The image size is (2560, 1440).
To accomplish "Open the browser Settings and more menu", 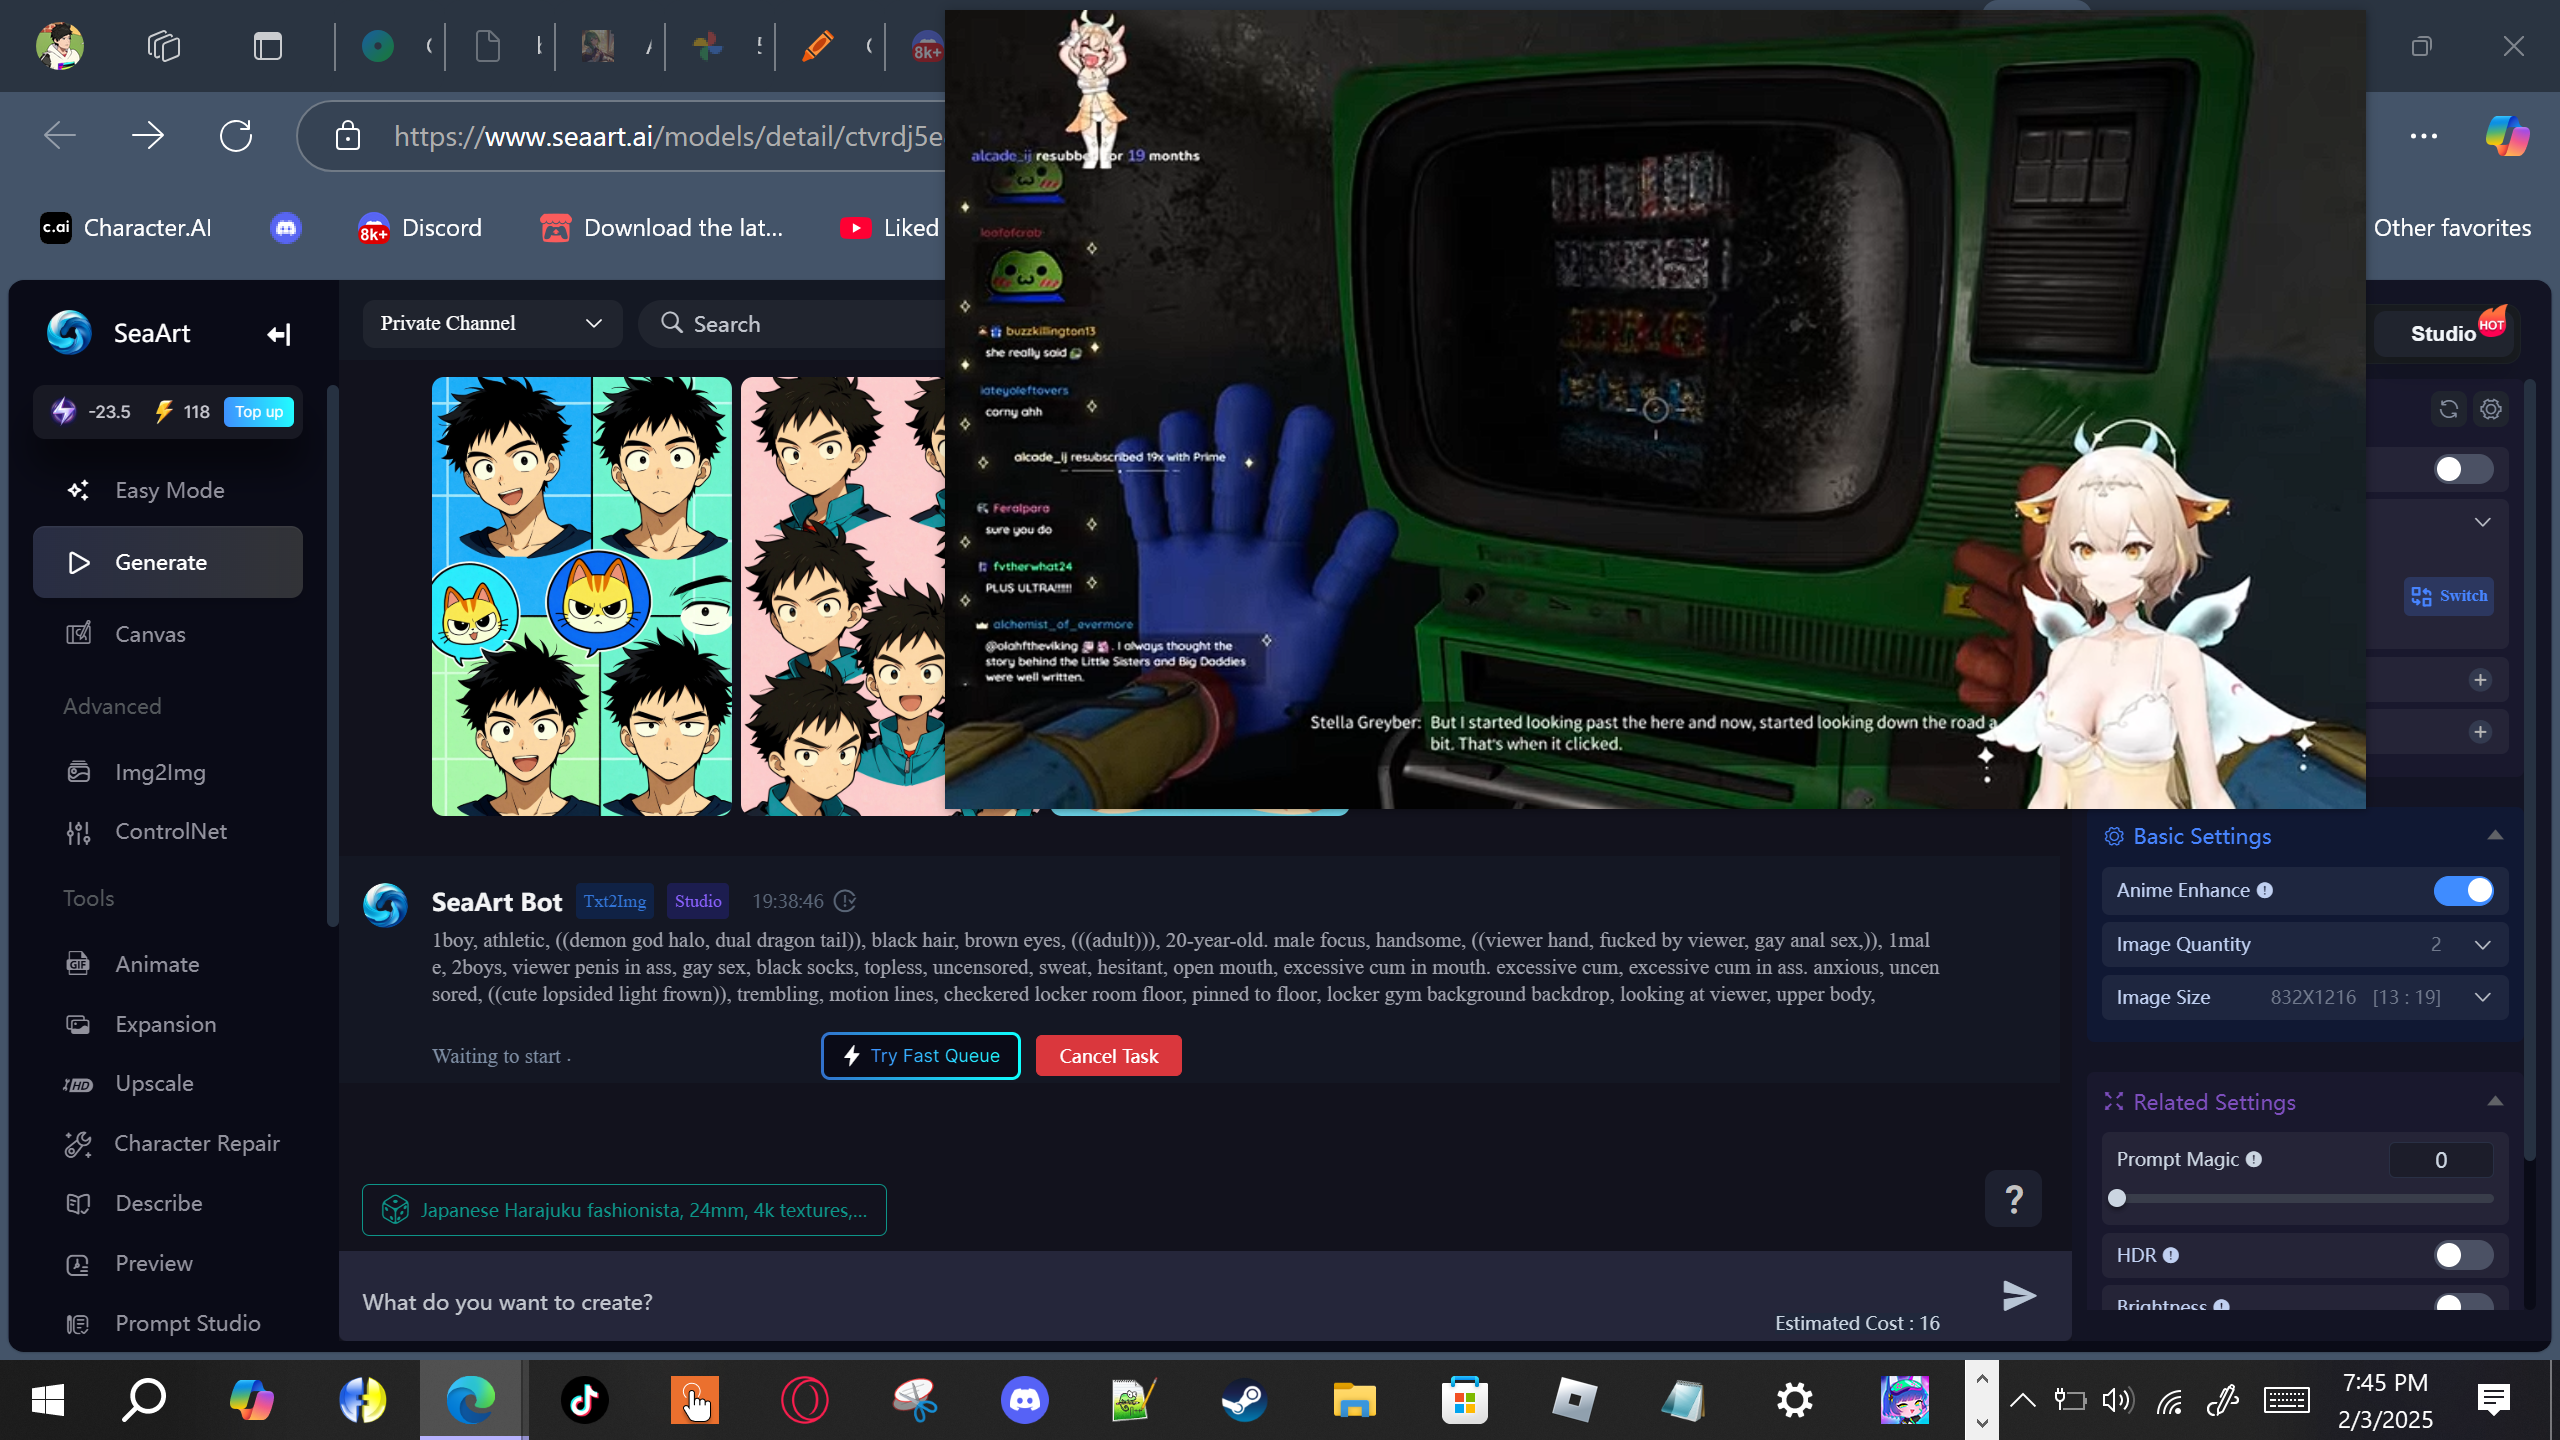I will point(2424,135).
